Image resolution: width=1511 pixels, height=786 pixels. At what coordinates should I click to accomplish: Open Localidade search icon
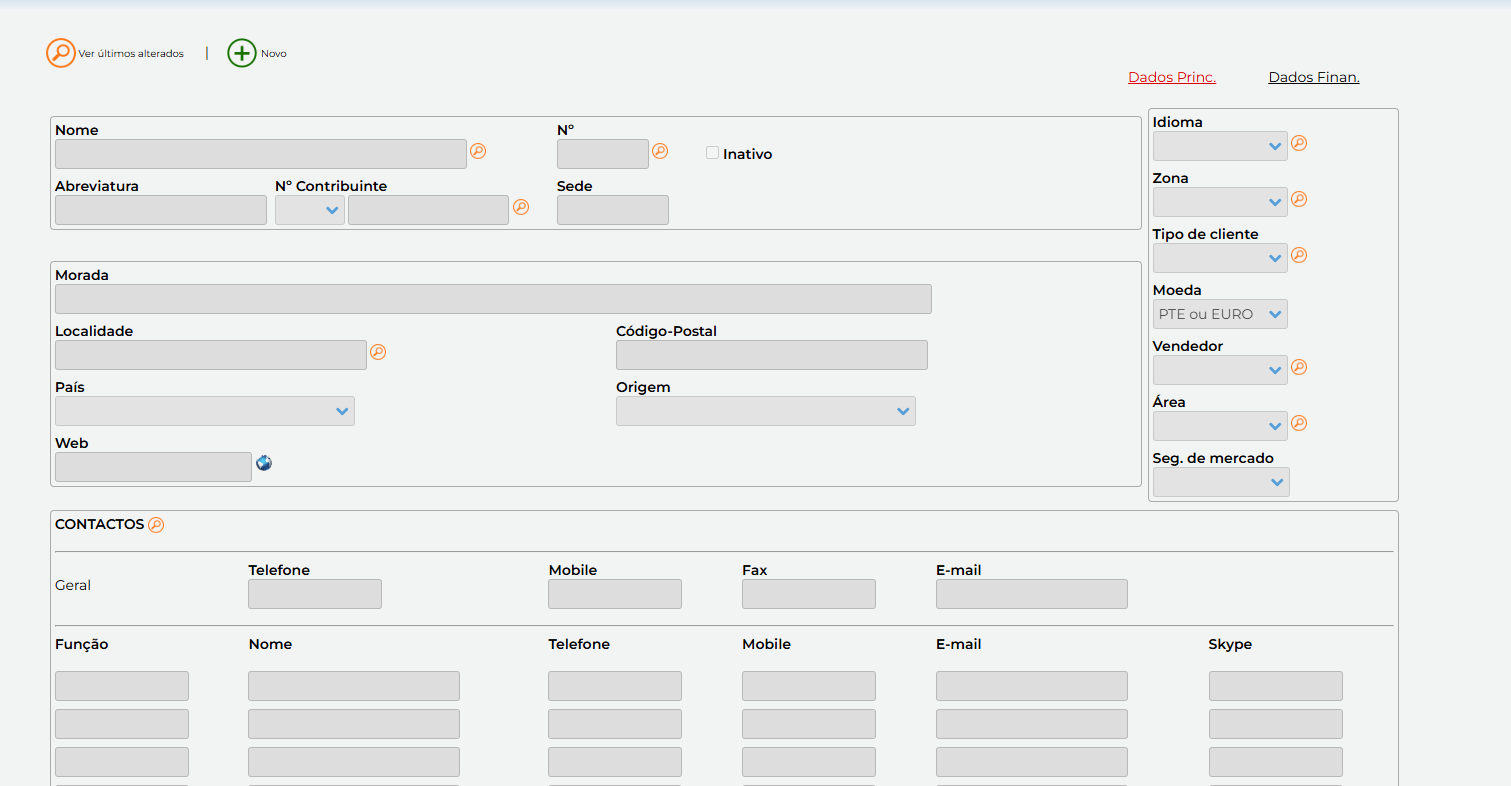pos(378,352)
